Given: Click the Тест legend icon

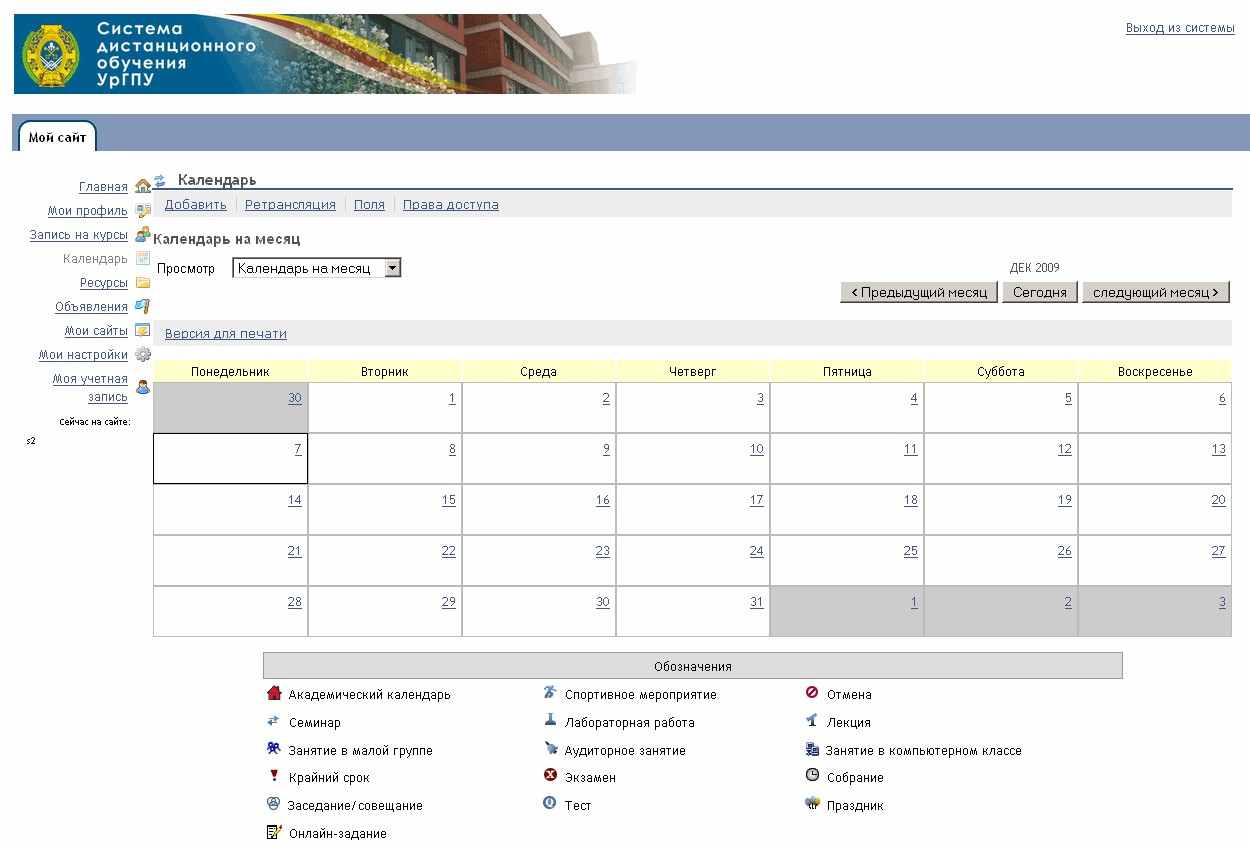Looking at the screenshot, I should pyautogui.click(x=550, y=803).
